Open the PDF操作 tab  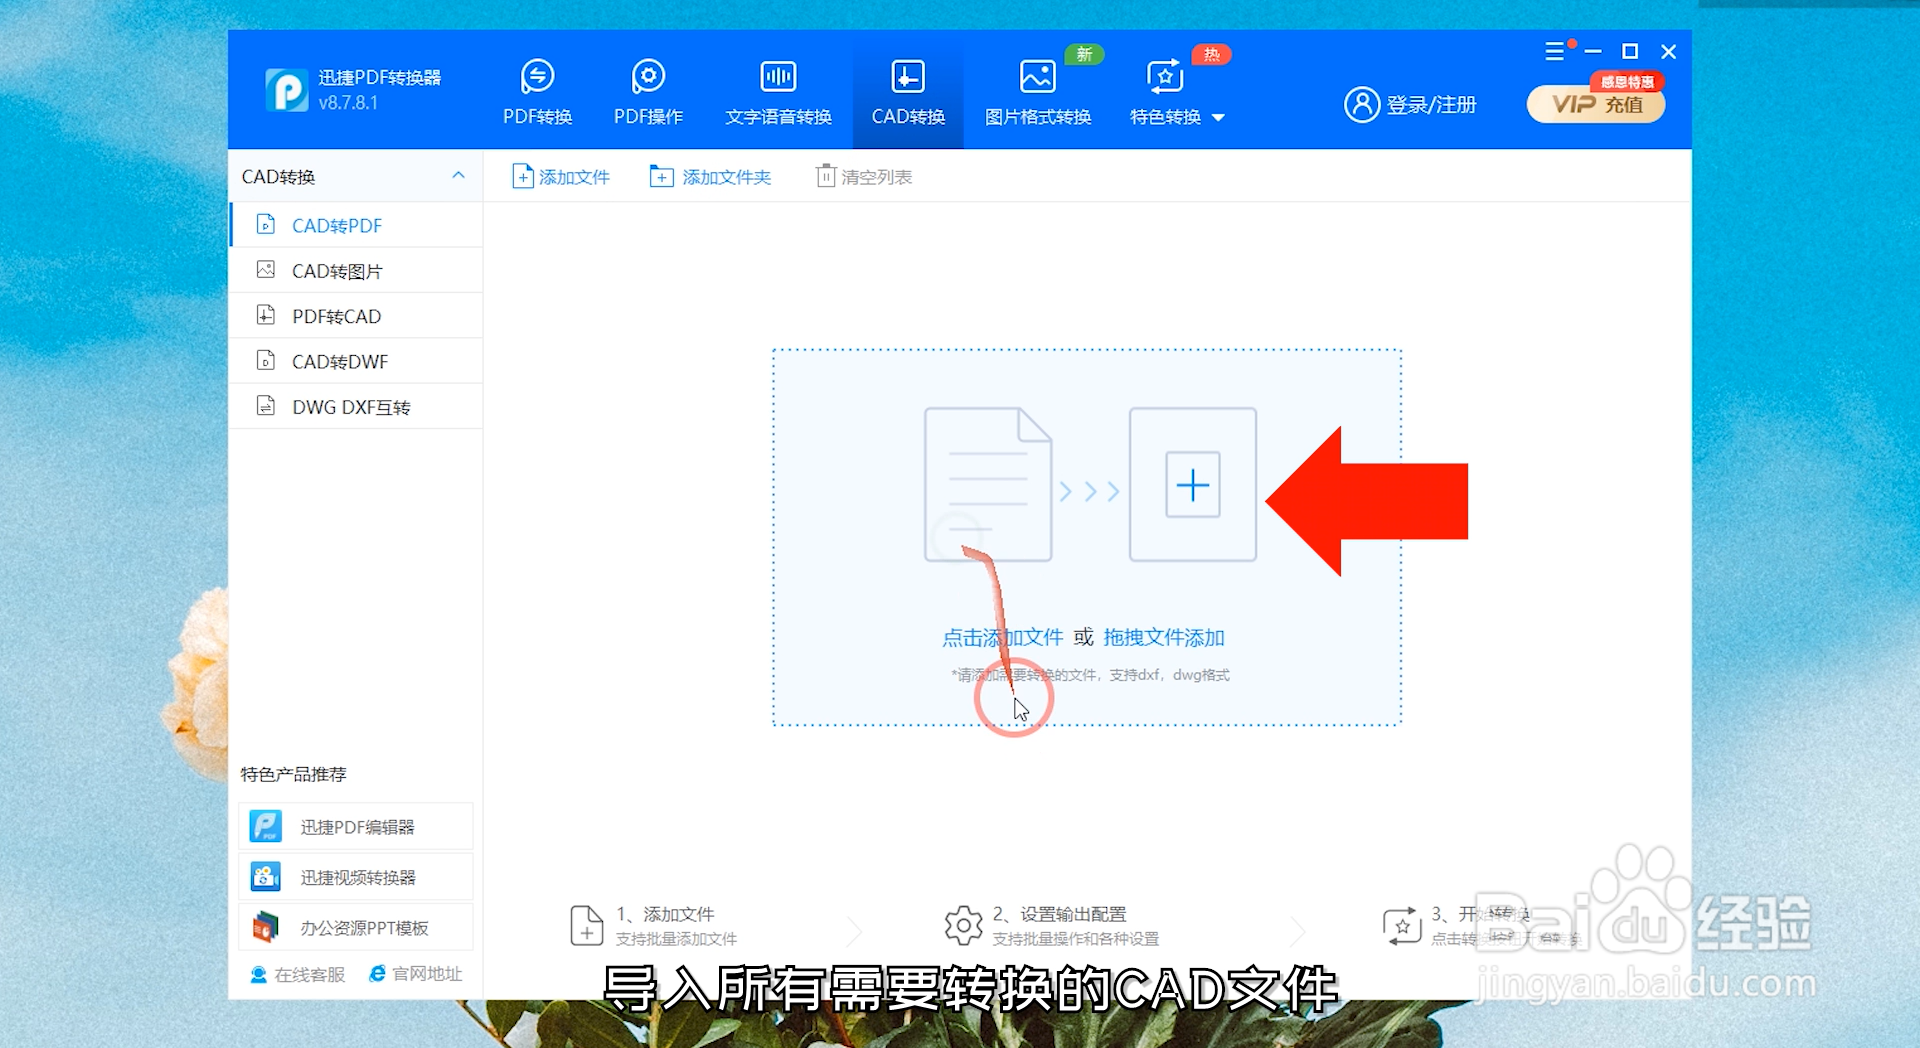click(x=648, y=92)
